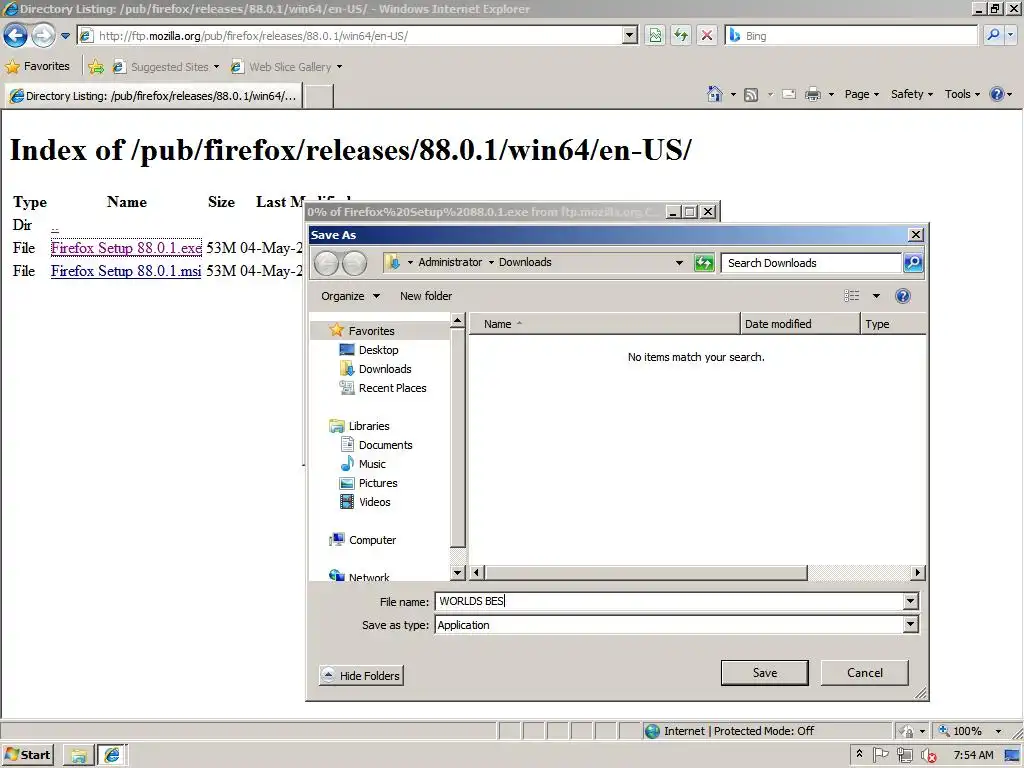The width and height of the screenshot is (1024, 768).
Task: Open the Start menu
Action: coord(27,756)
